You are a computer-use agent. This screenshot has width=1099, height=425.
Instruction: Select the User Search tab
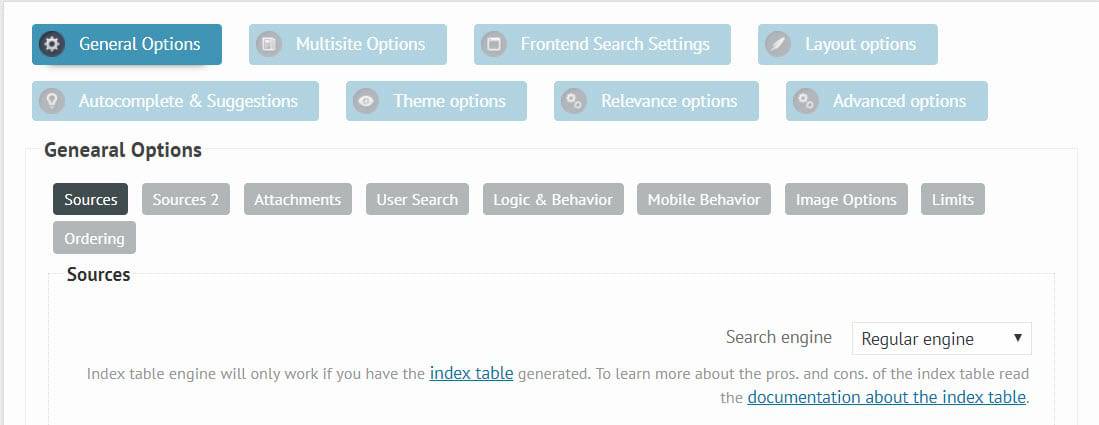tap(417, 199)
